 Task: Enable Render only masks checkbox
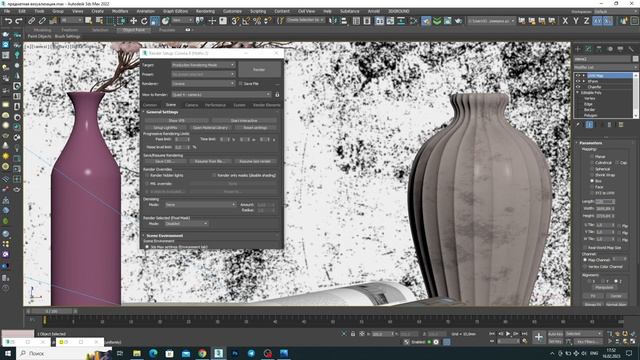(x=214, y=175)
